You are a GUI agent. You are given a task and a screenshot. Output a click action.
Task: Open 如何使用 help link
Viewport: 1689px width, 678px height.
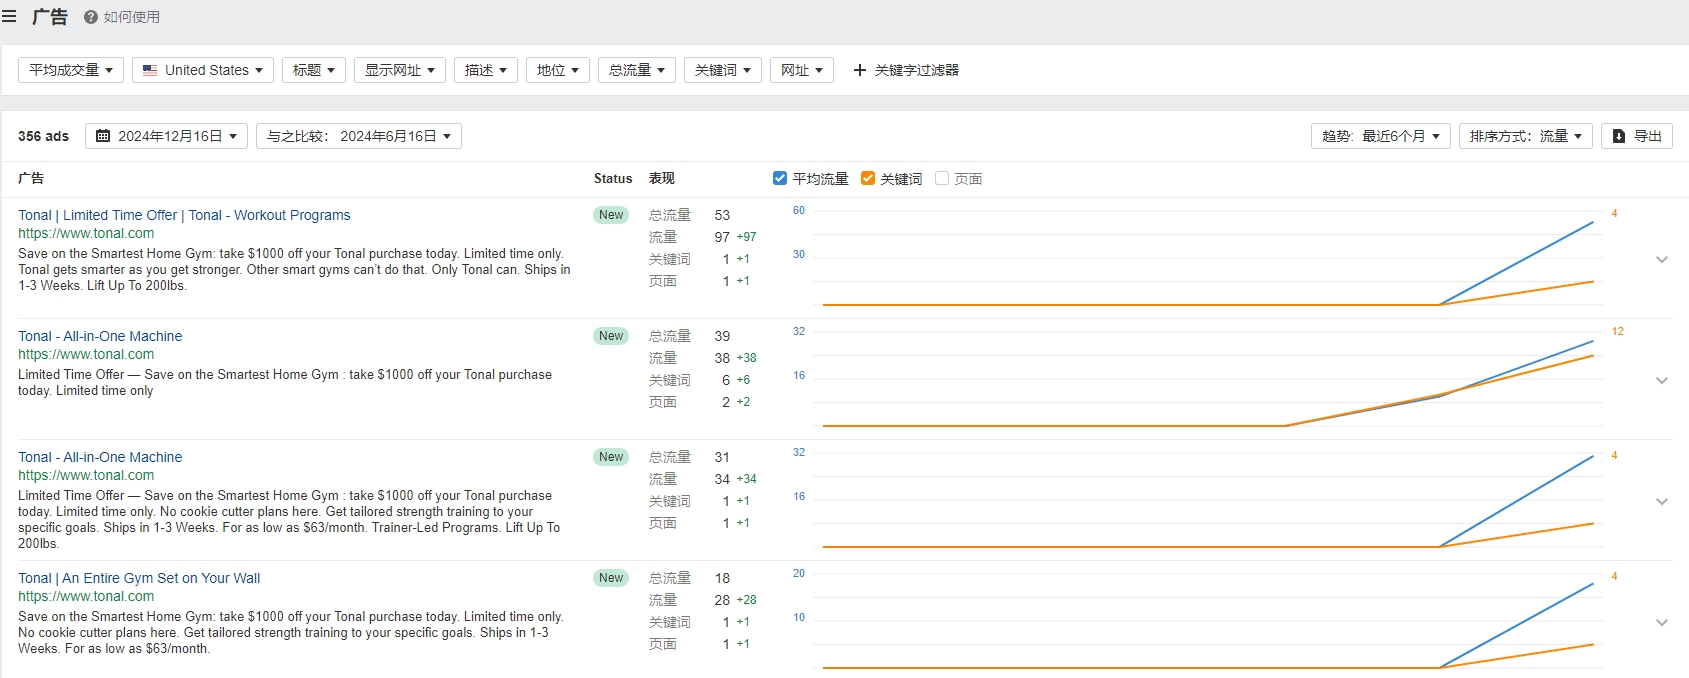tap(132, 17)
